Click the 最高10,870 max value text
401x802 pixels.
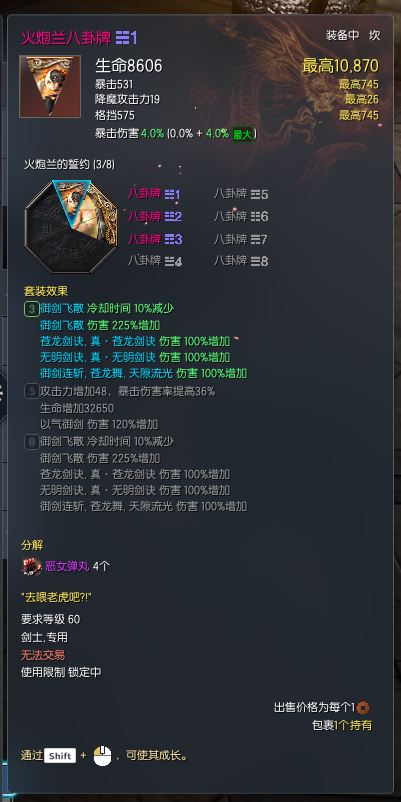341,65
